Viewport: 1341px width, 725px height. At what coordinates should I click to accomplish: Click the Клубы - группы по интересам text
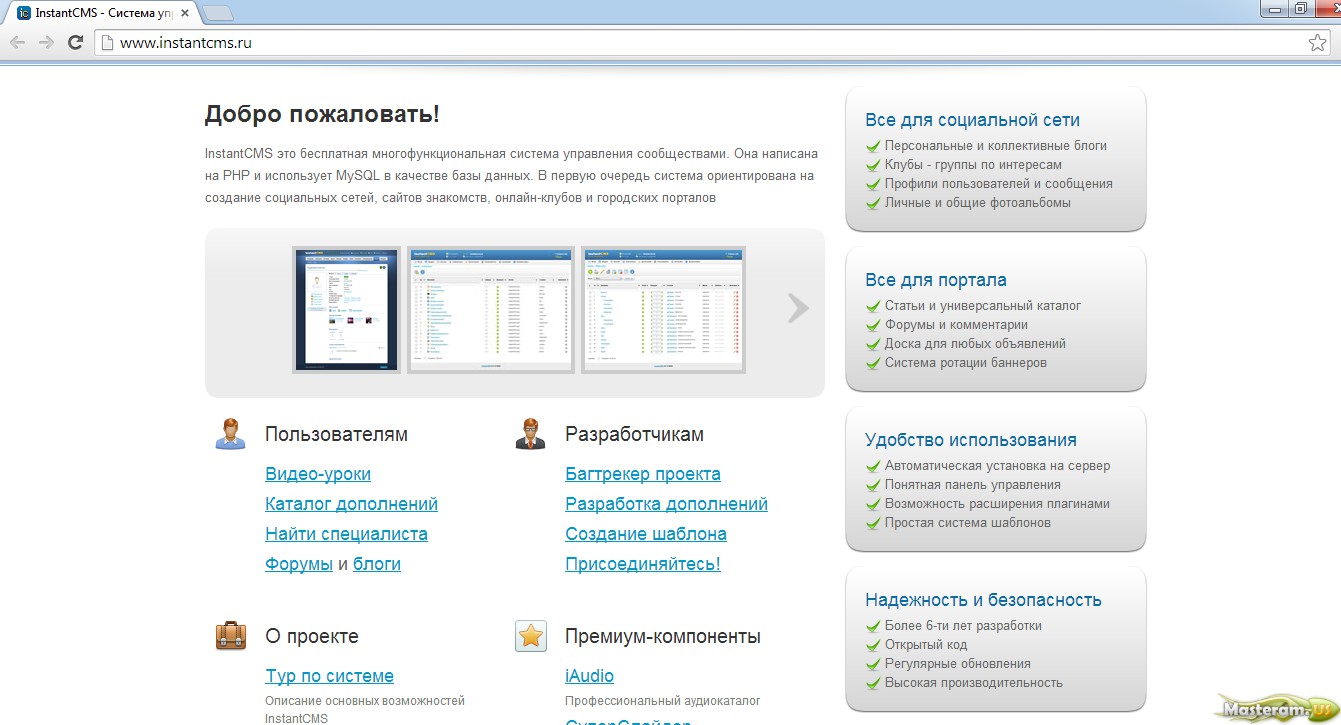973,165
